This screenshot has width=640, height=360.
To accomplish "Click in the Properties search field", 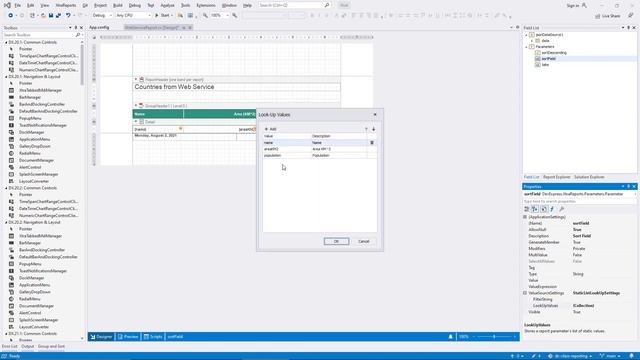I will [579, 201].
